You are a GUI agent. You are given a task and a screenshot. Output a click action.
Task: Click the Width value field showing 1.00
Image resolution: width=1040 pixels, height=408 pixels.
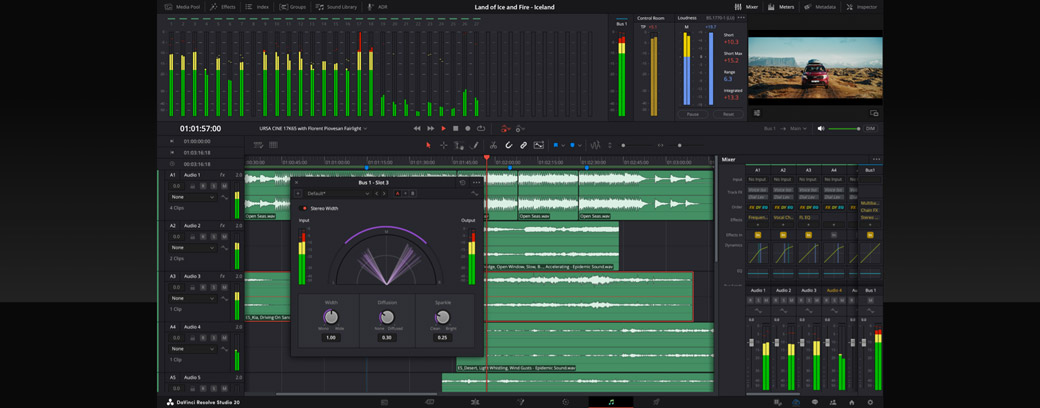(330, 338)
